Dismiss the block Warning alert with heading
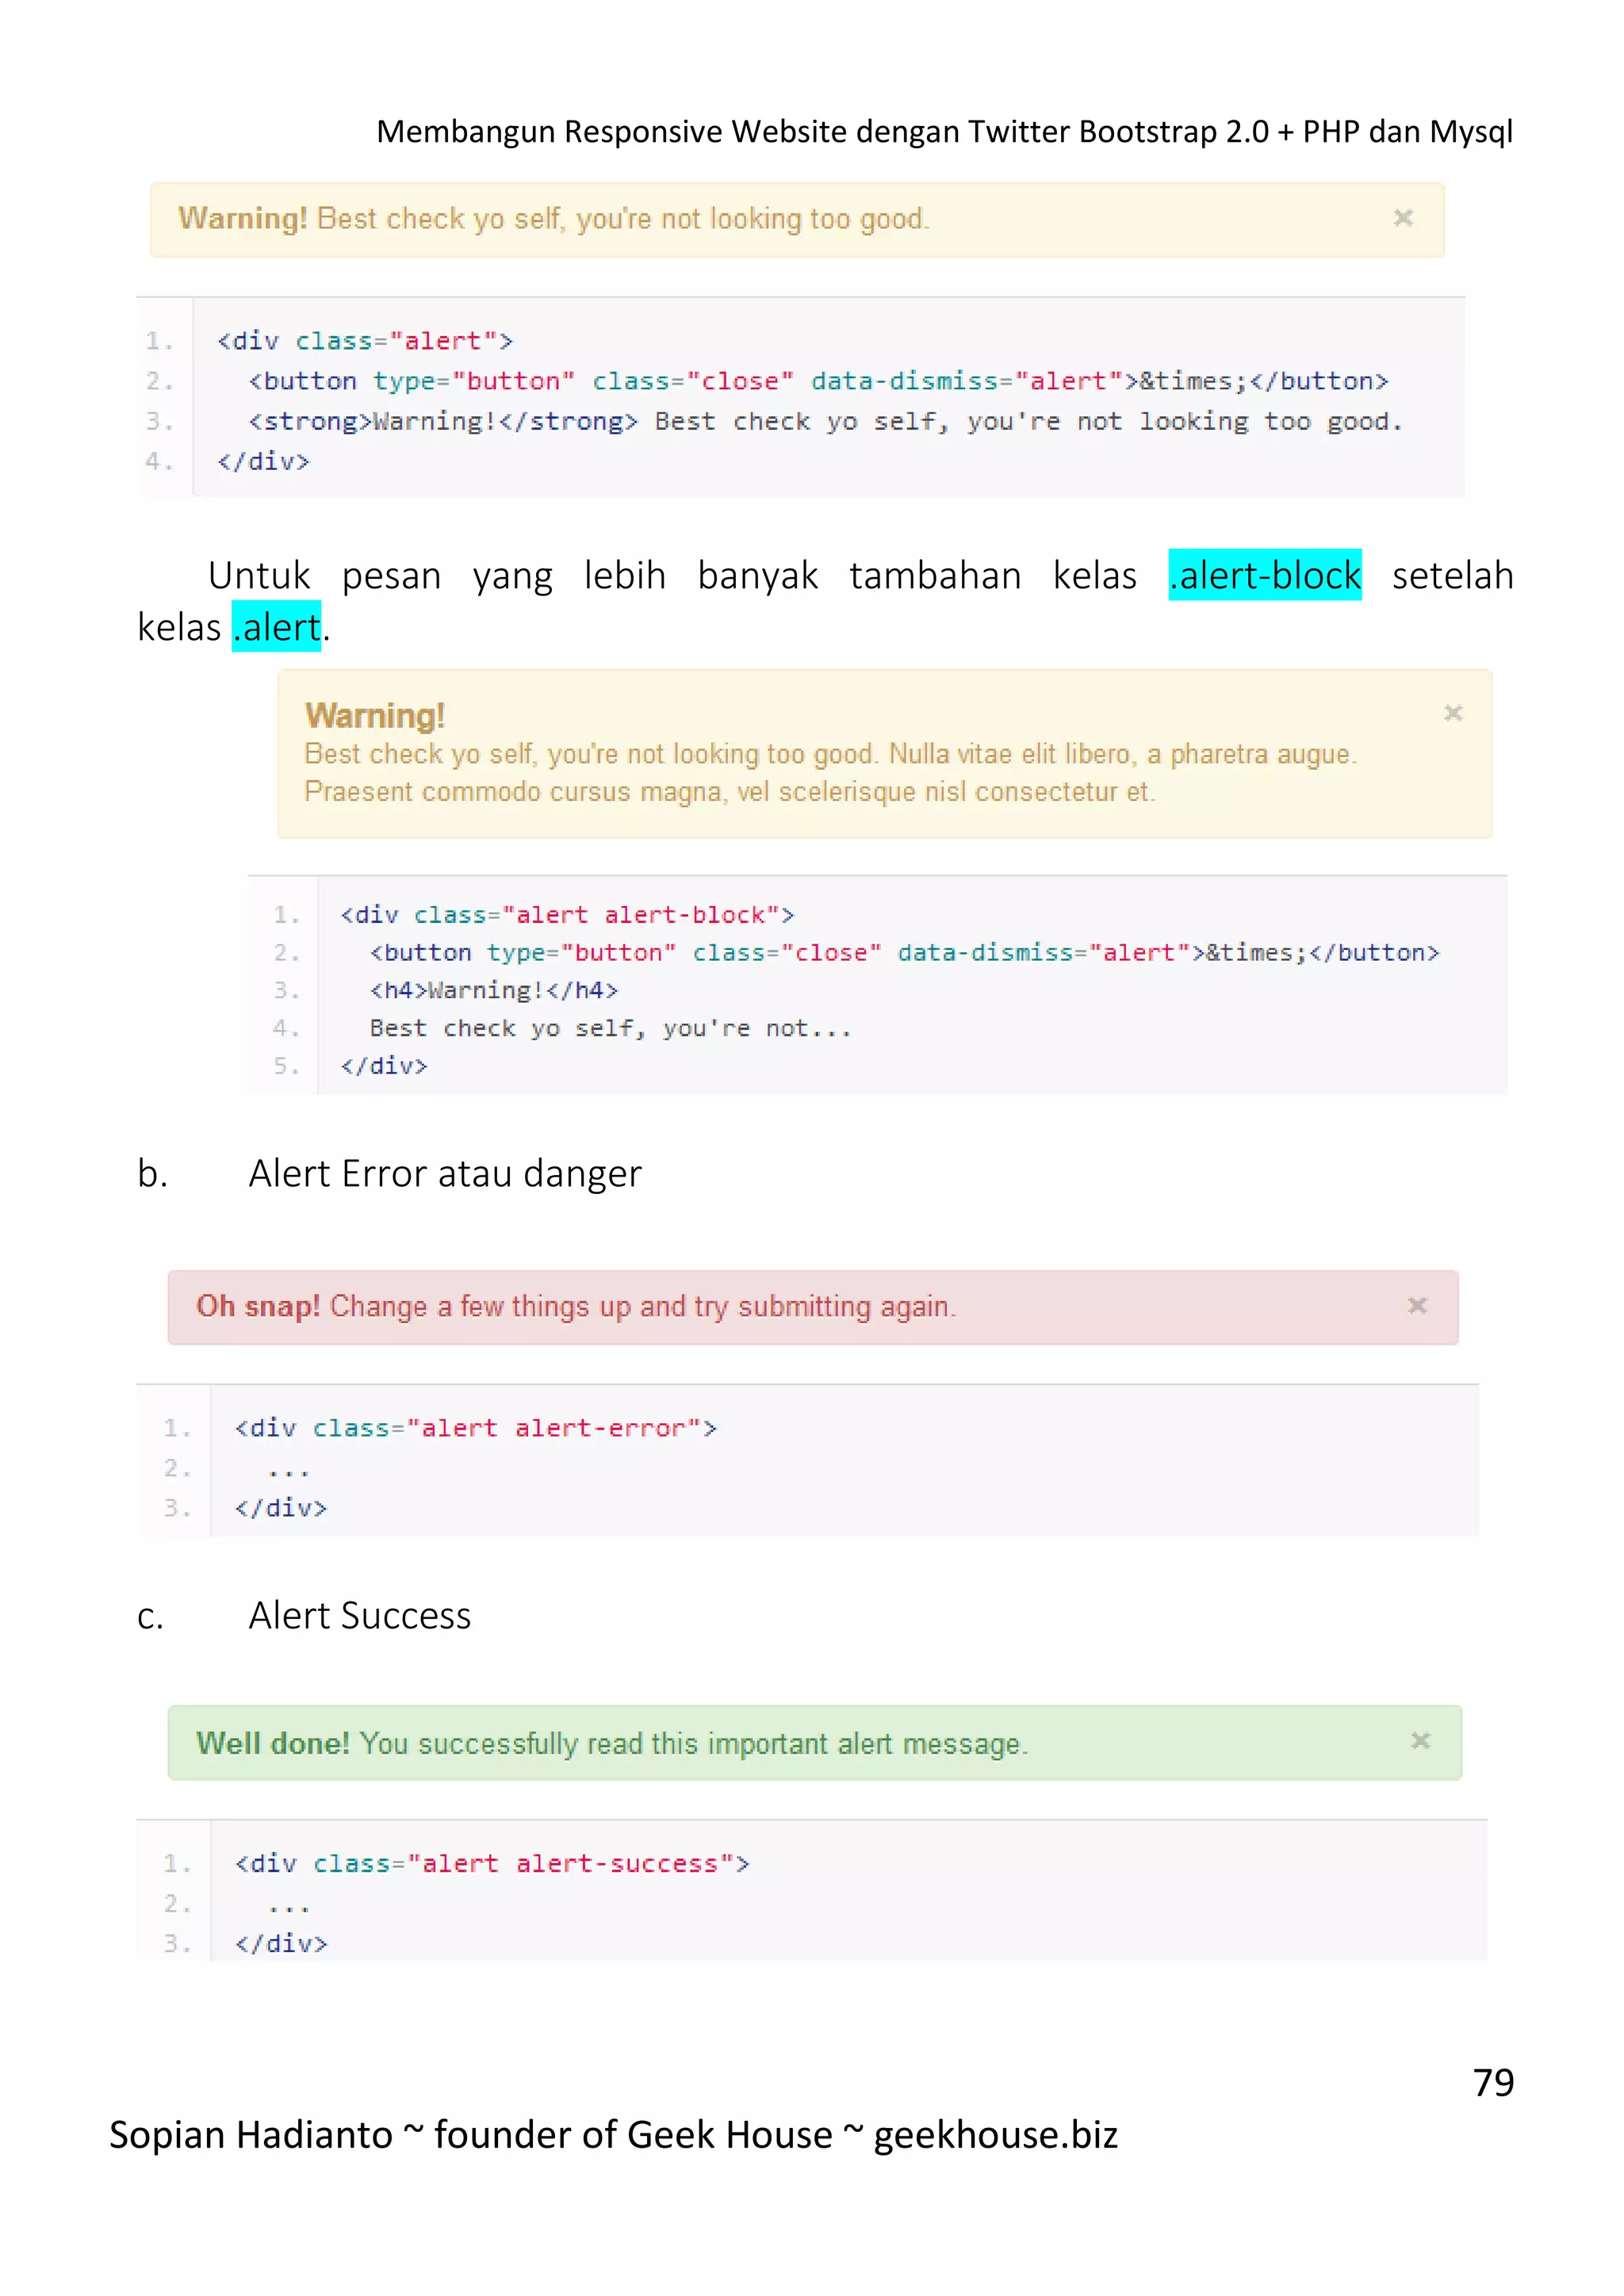Image resolution: width=1624 pixels, height=2296 pixels. [1453, 713]
